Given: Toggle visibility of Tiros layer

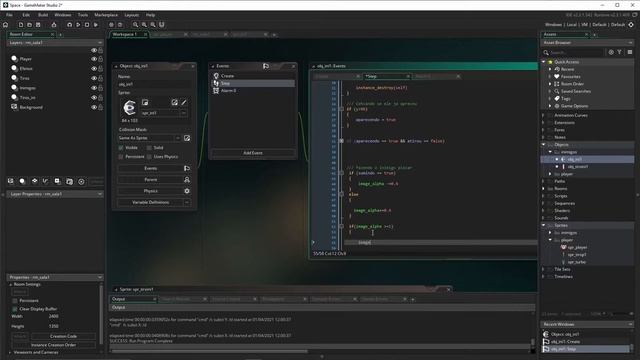Looking at the screenshot, I should [94, 78].
